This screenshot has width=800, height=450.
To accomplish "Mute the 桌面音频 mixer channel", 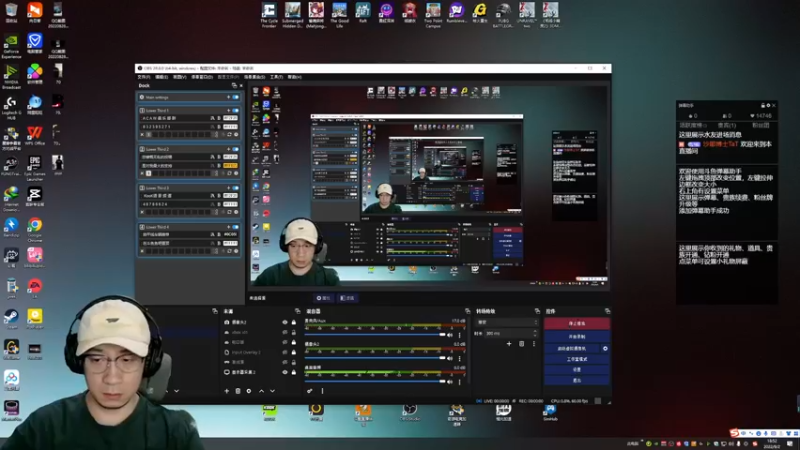I will coord(449,382).
